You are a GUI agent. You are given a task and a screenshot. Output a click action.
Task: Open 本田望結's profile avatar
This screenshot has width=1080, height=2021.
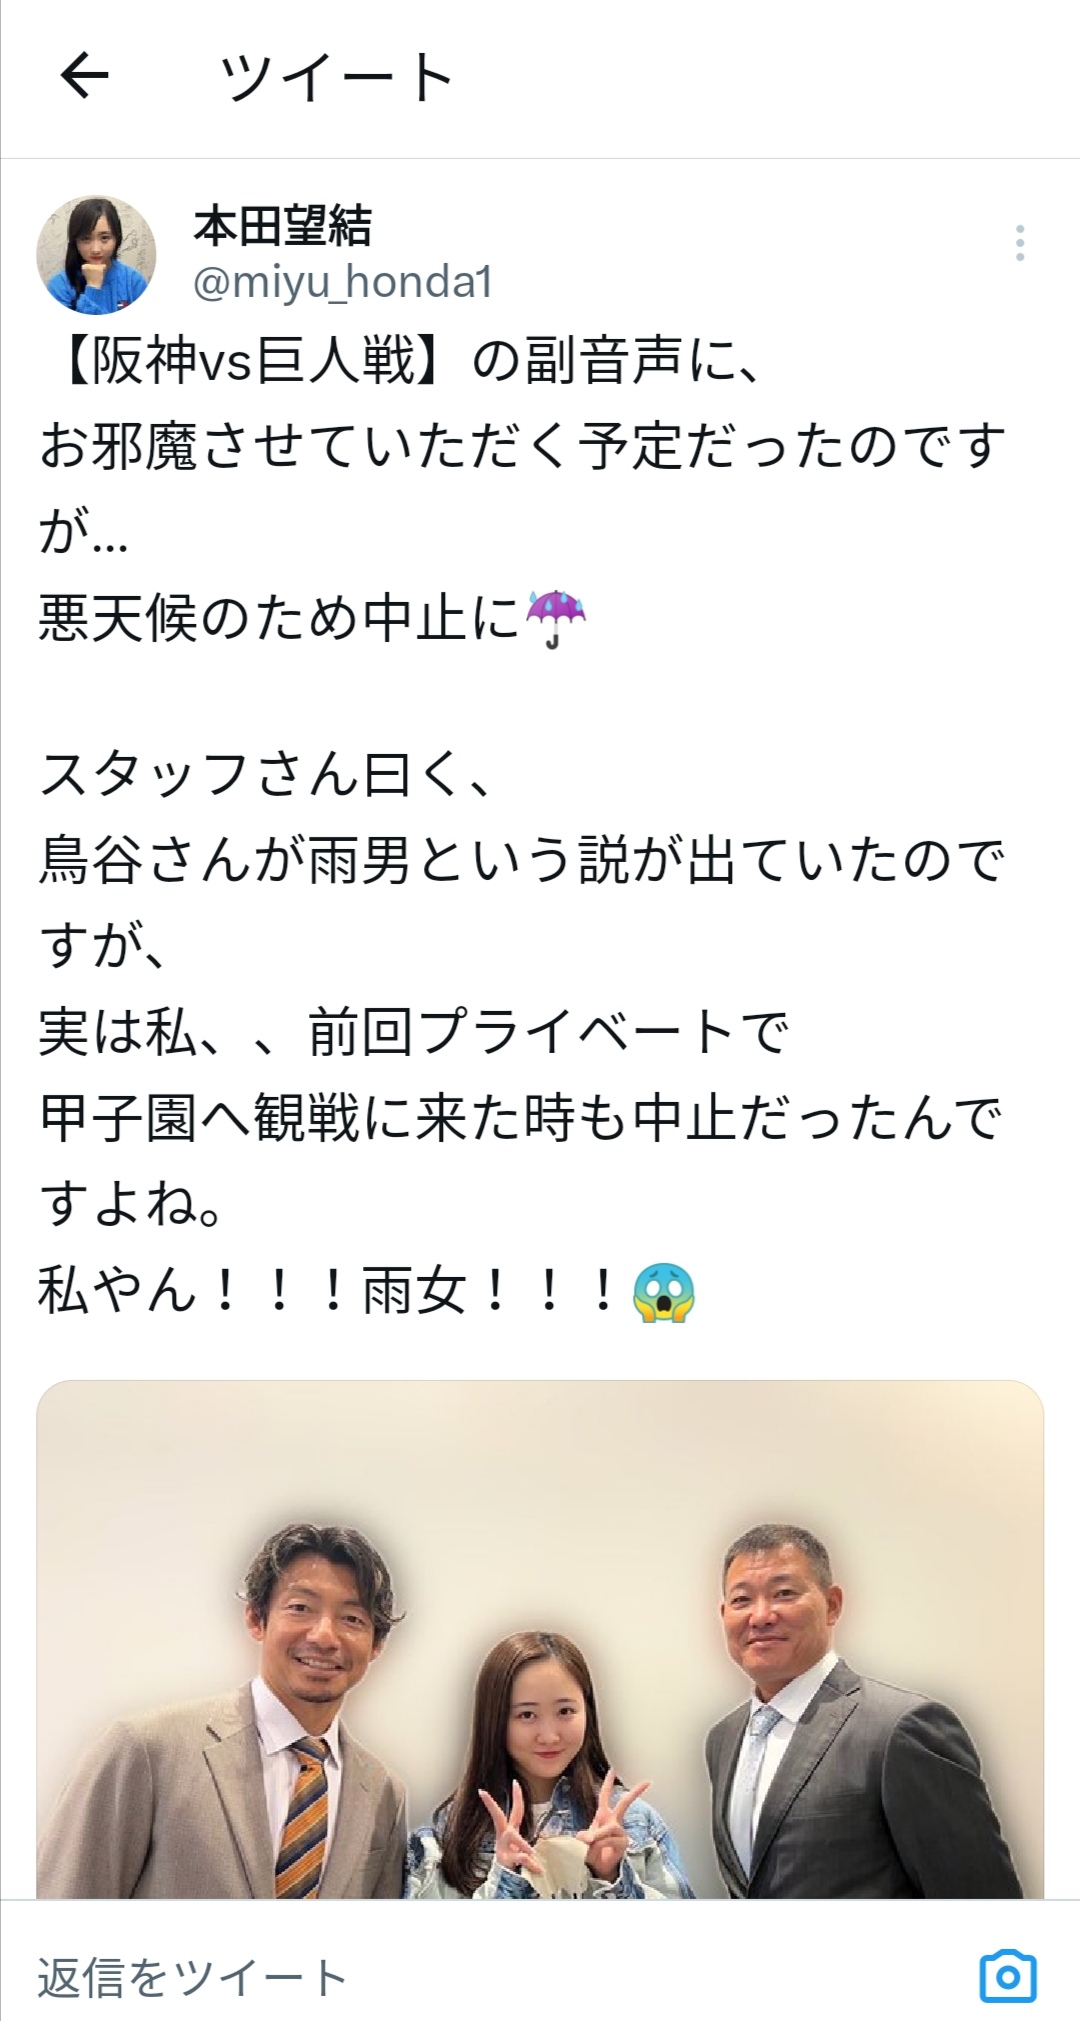point(96,255)
